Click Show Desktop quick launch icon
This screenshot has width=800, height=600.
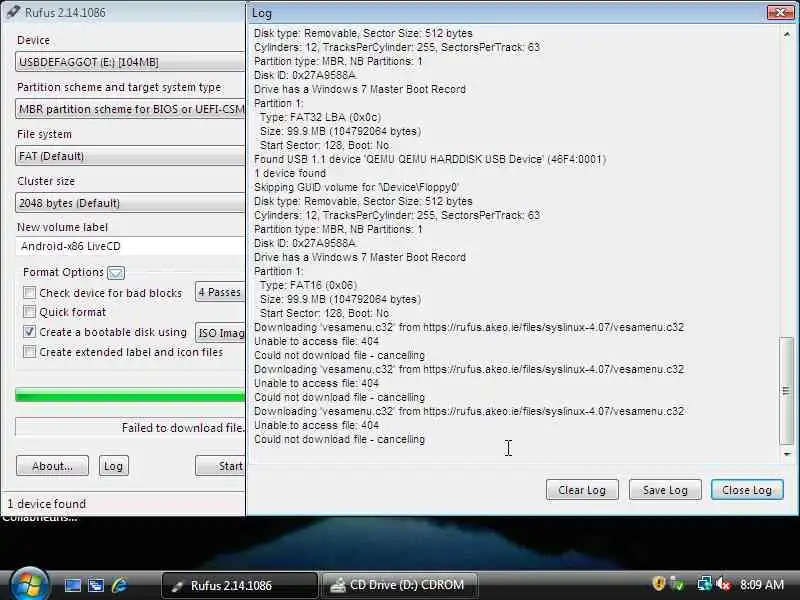(72, 585)
